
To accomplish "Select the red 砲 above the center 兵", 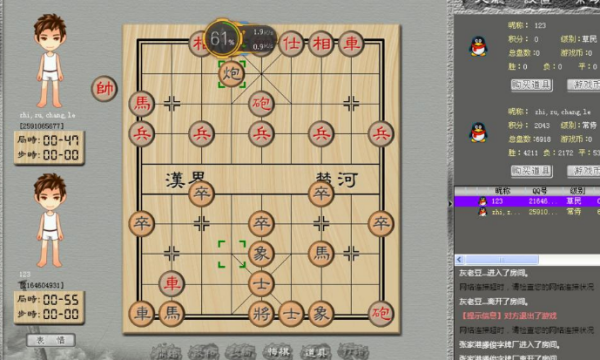I will 261,104.
